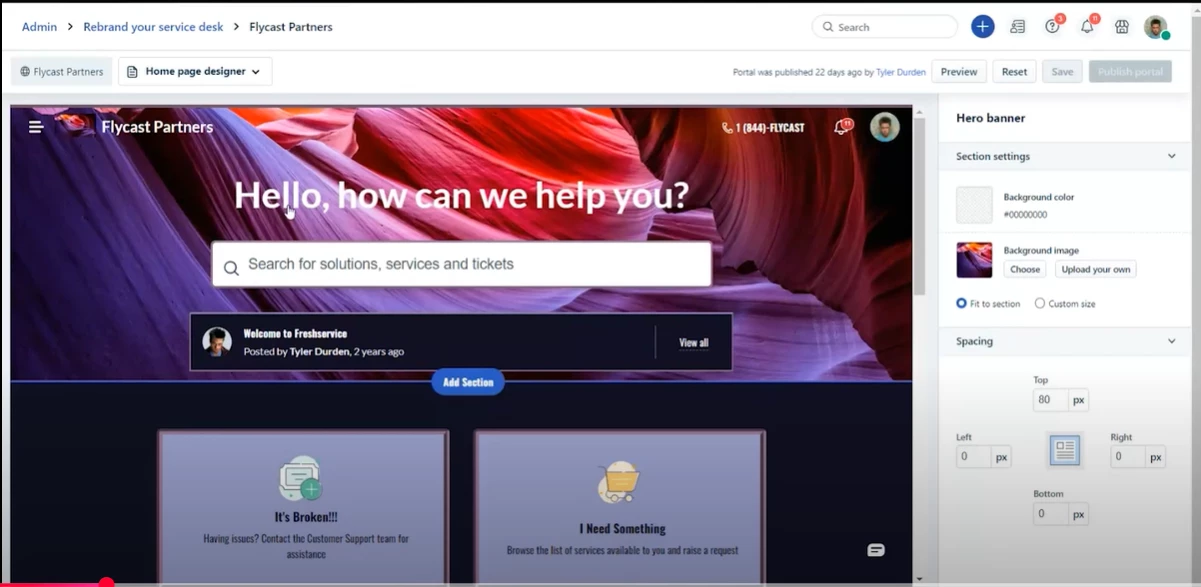
Task: Collapse the Spacing panel
Action: [1172, 341]
